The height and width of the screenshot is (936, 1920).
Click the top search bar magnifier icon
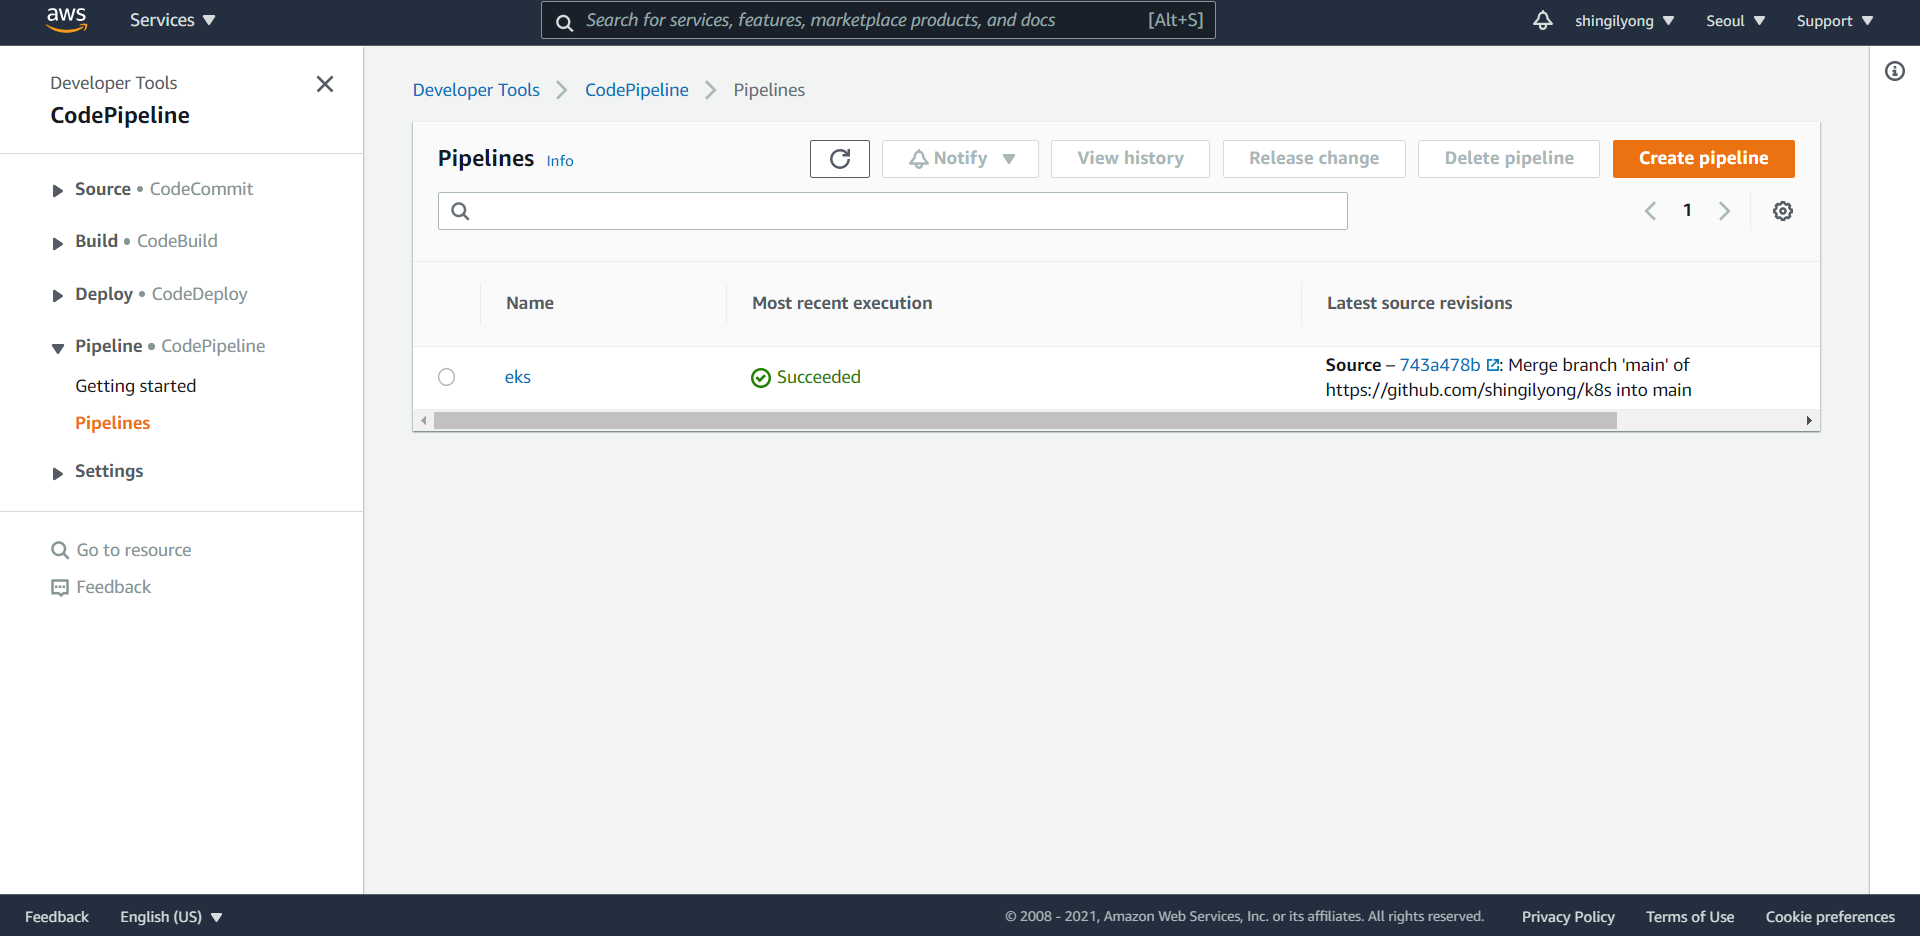[x=565, y=22]
